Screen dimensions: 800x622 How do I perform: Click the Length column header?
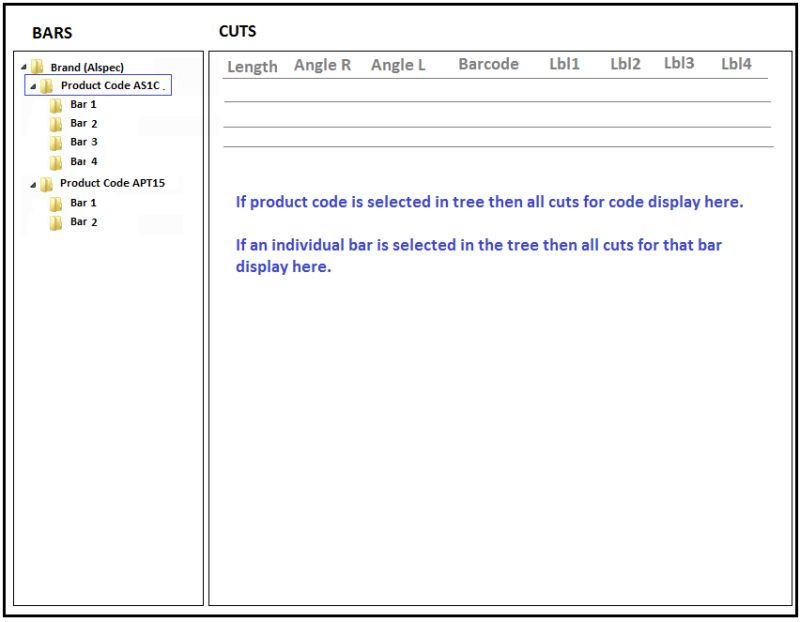point(253,66)
